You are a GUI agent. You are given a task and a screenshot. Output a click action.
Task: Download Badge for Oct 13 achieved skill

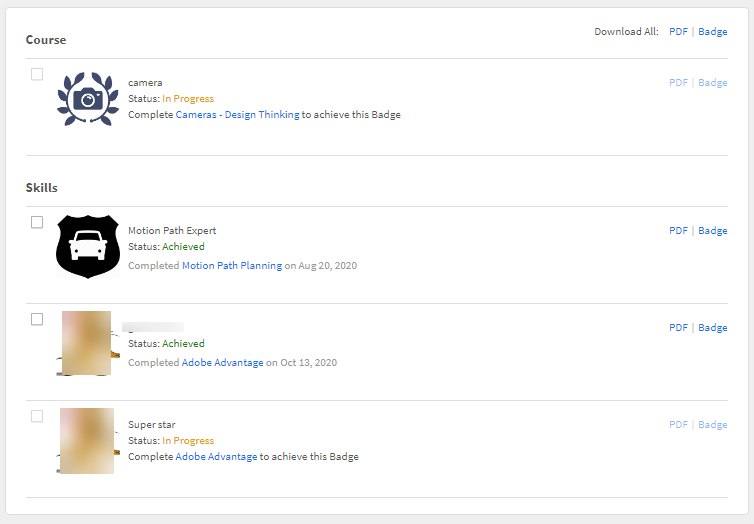coord(713,328)
